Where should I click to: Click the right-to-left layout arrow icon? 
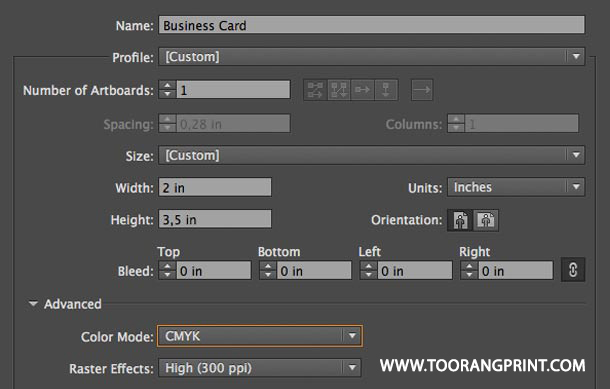422,90
